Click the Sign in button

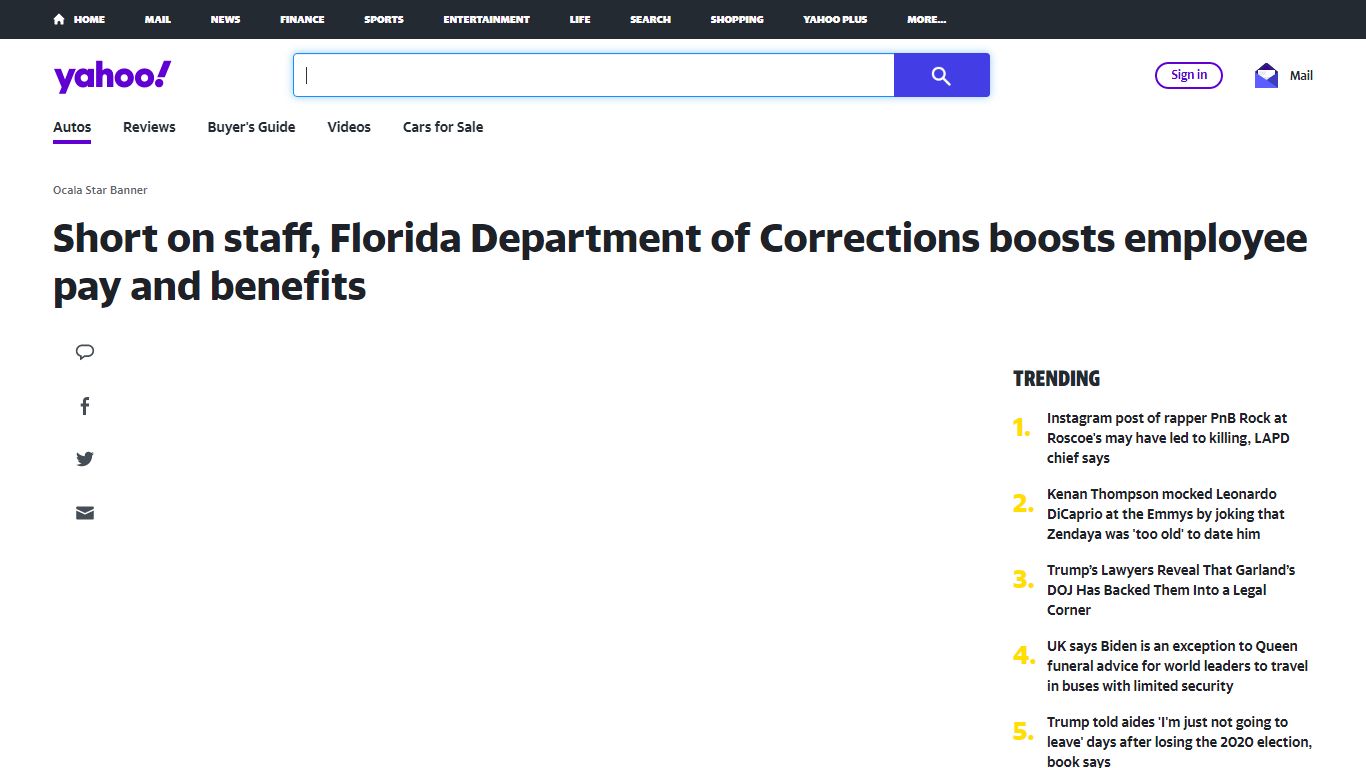click(1189, 75)
